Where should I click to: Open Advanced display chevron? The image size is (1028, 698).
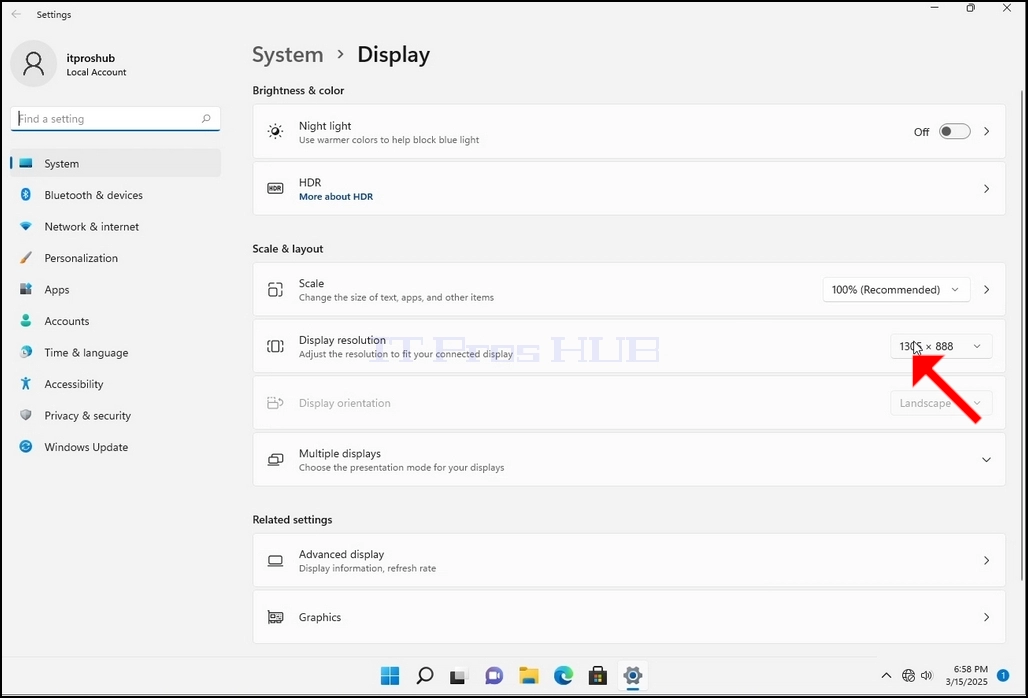pyautogui.click(x=986, y=560)
